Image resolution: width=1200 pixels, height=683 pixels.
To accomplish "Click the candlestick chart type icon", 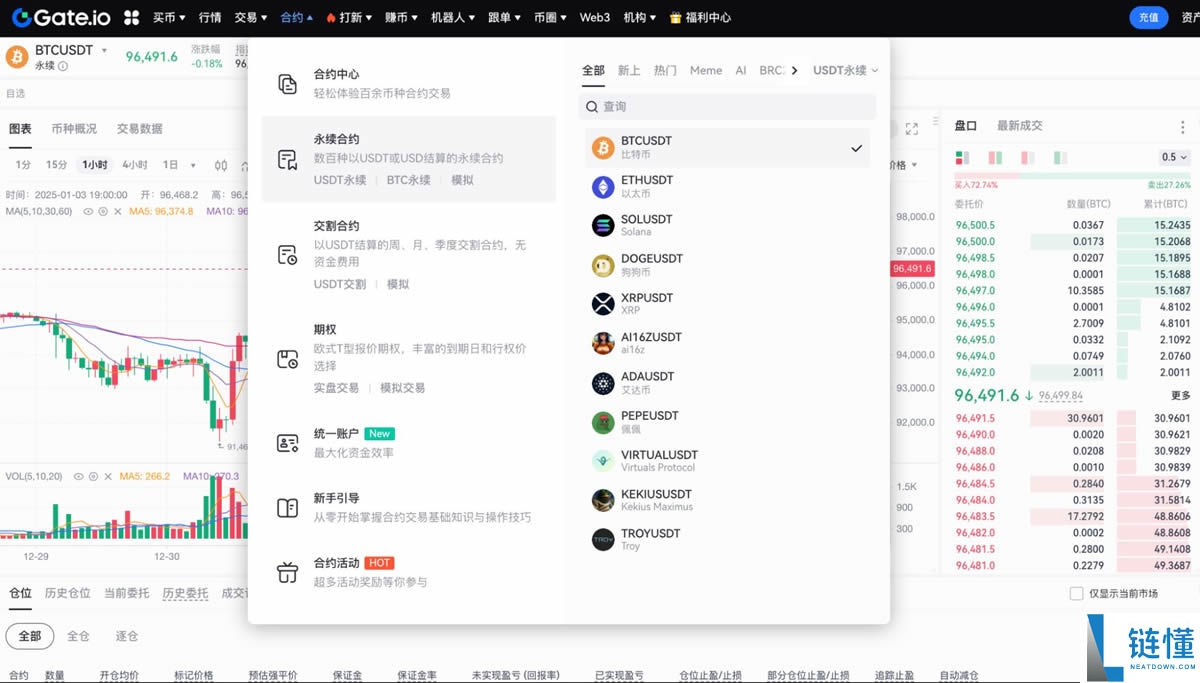I will [221, 165].
